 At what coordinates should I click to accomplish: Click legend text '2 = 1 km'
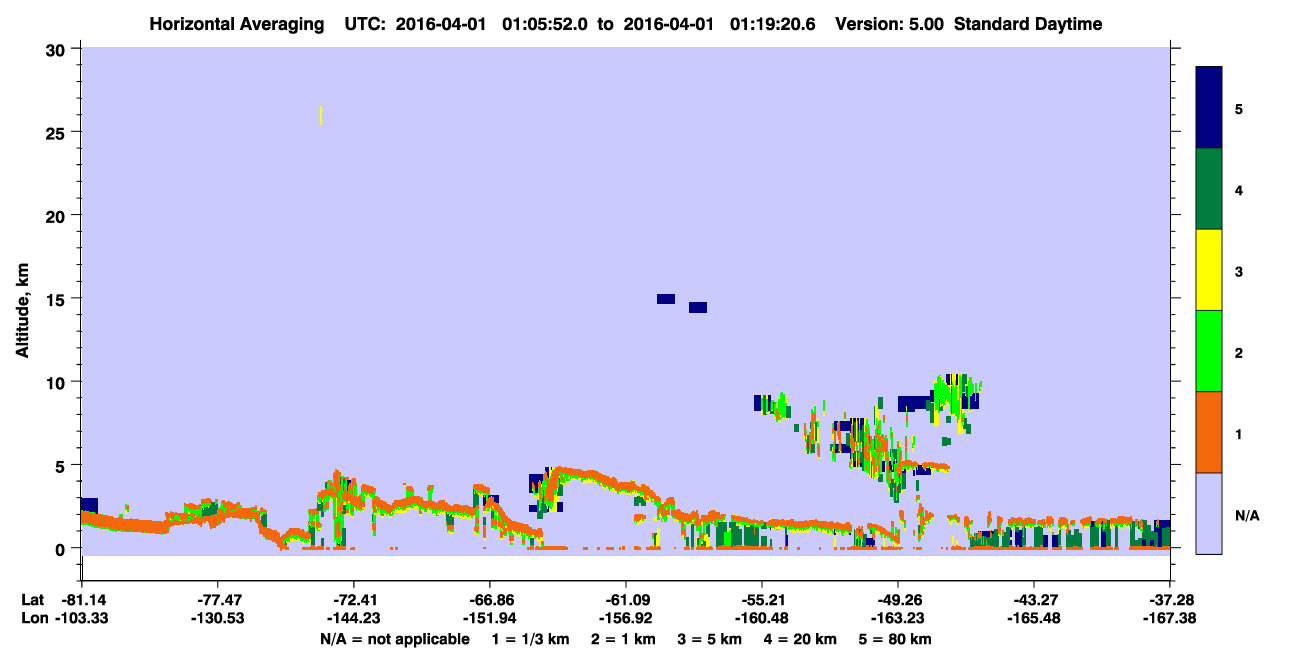[624, 639]
